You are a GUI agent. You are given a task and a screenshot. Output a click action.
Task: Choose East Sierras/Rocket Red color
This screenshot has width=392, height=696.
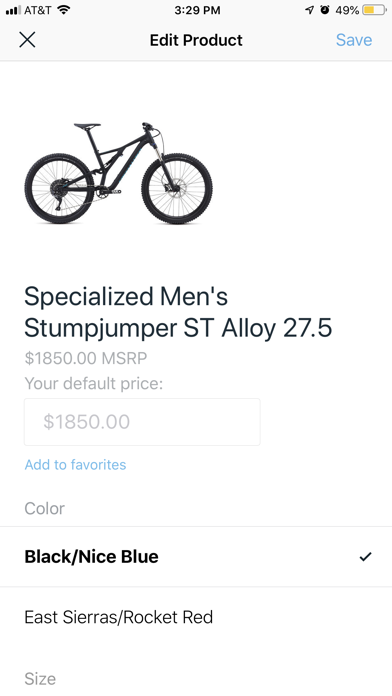(196, 617)
